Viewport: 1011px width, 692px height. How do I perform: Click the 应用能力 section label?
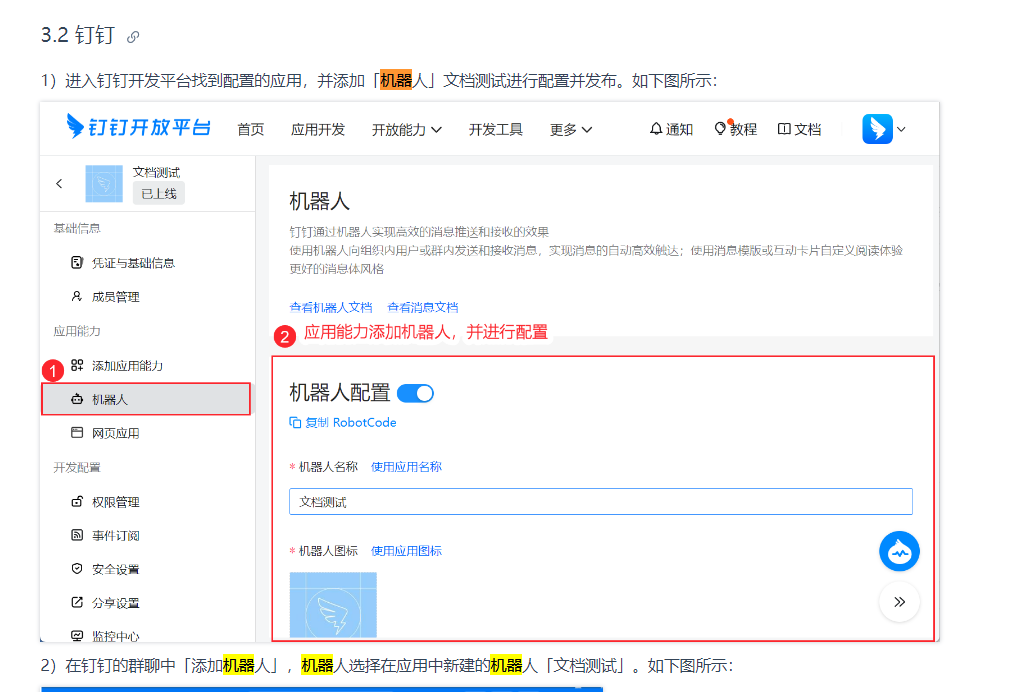[77, 331]
